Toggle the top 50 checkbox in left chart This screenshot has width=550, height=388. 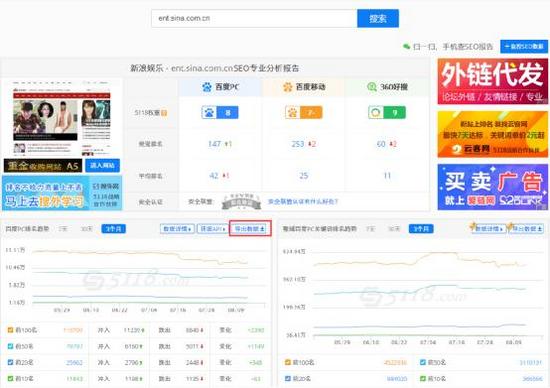10,346
